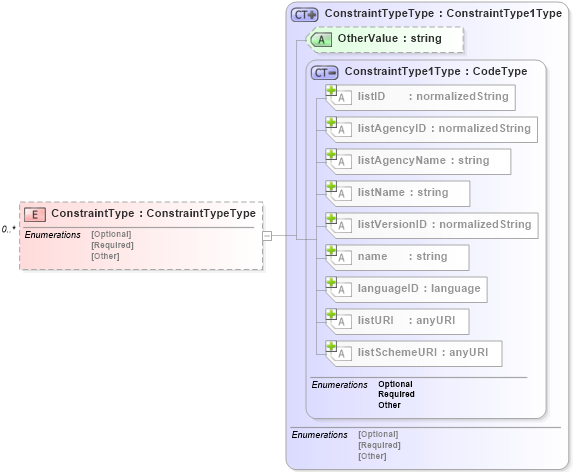Screen dimensions: 574x472
Task: Click the A icon of listName attribute
Action: click(342, 194)
